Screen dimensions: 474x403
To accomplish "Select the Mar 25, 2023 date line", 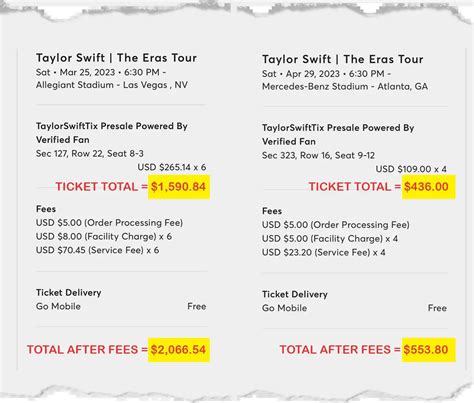I will [101, 72].
